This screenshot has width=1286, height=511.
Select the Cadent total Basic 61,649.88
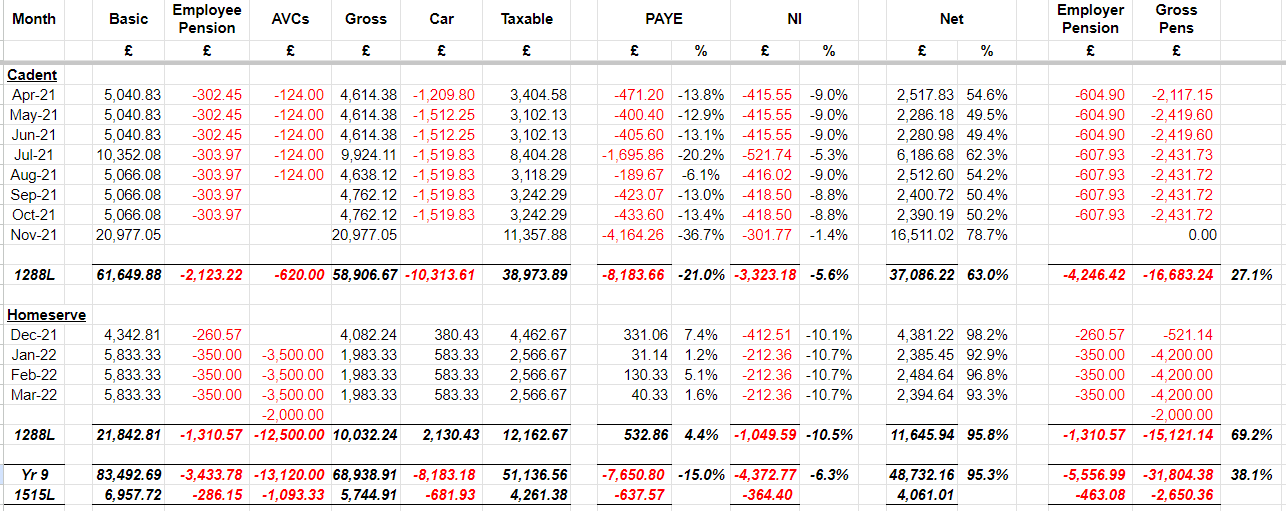(128, 275)
